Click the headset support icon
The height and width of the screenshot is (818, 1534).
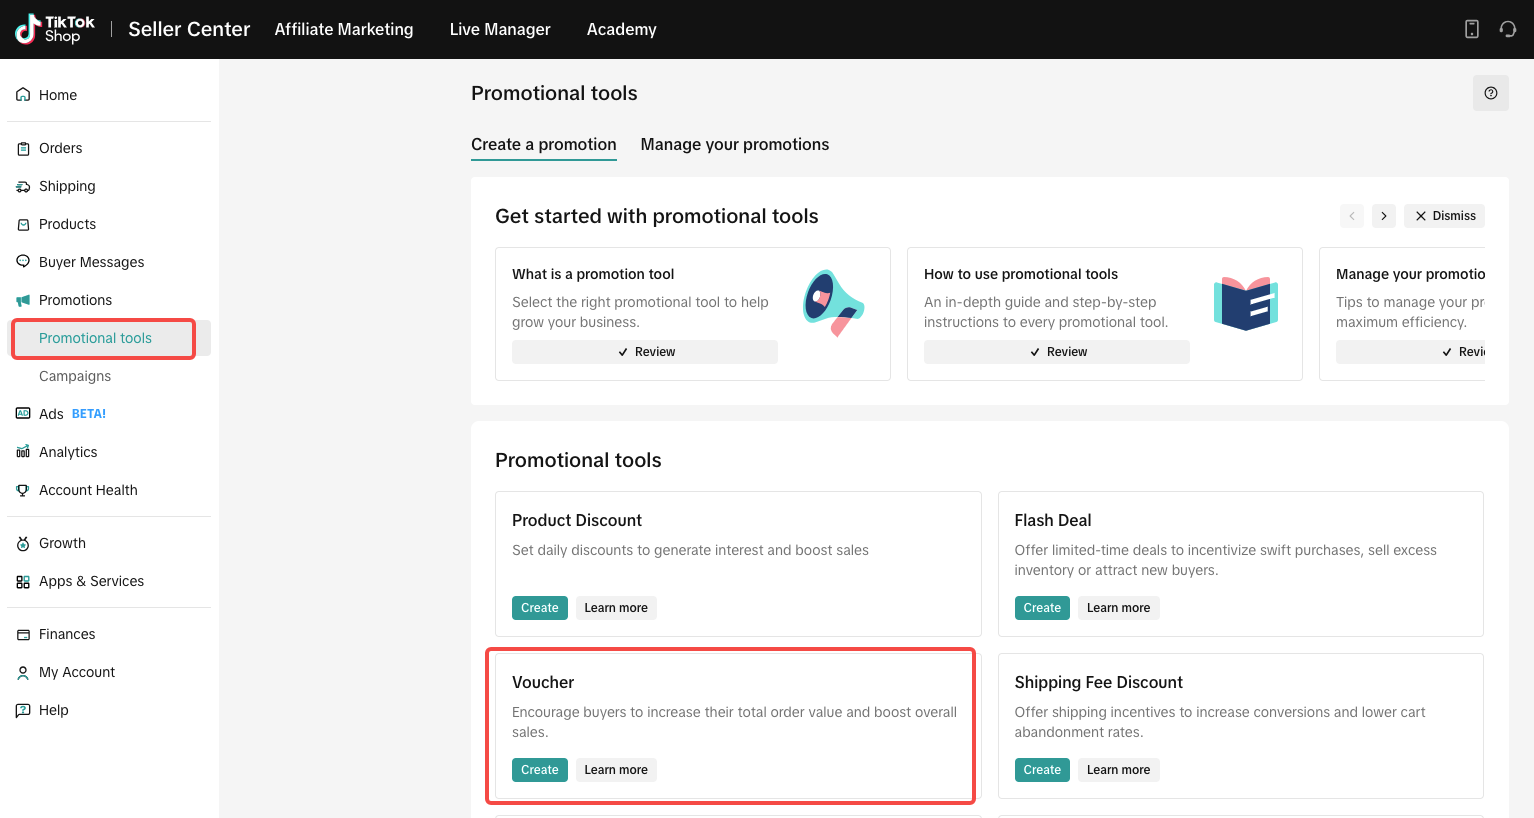1507,29
